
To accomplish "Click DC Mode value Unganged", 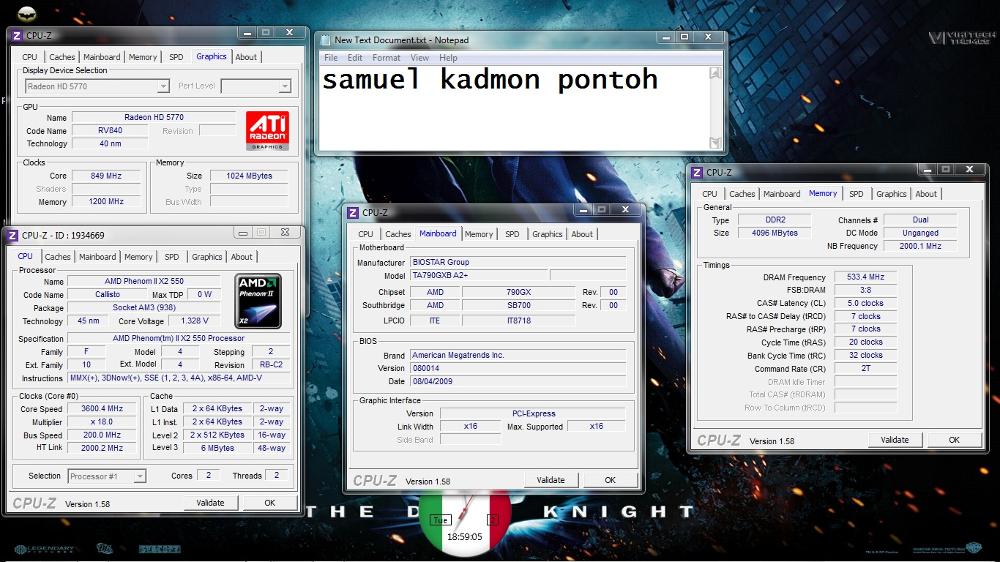I will point(920,233).
